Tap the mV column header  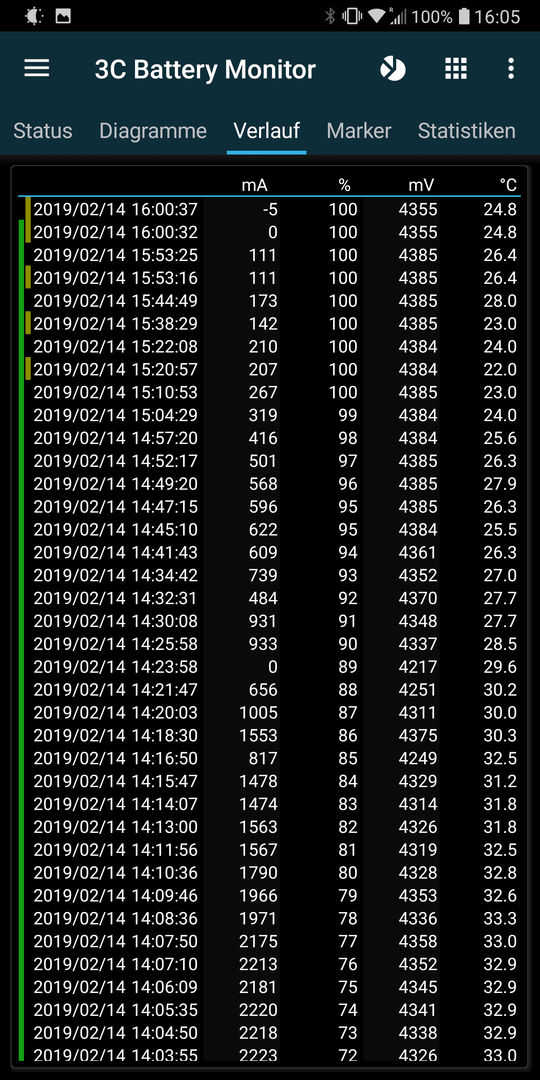pos(421,185)
